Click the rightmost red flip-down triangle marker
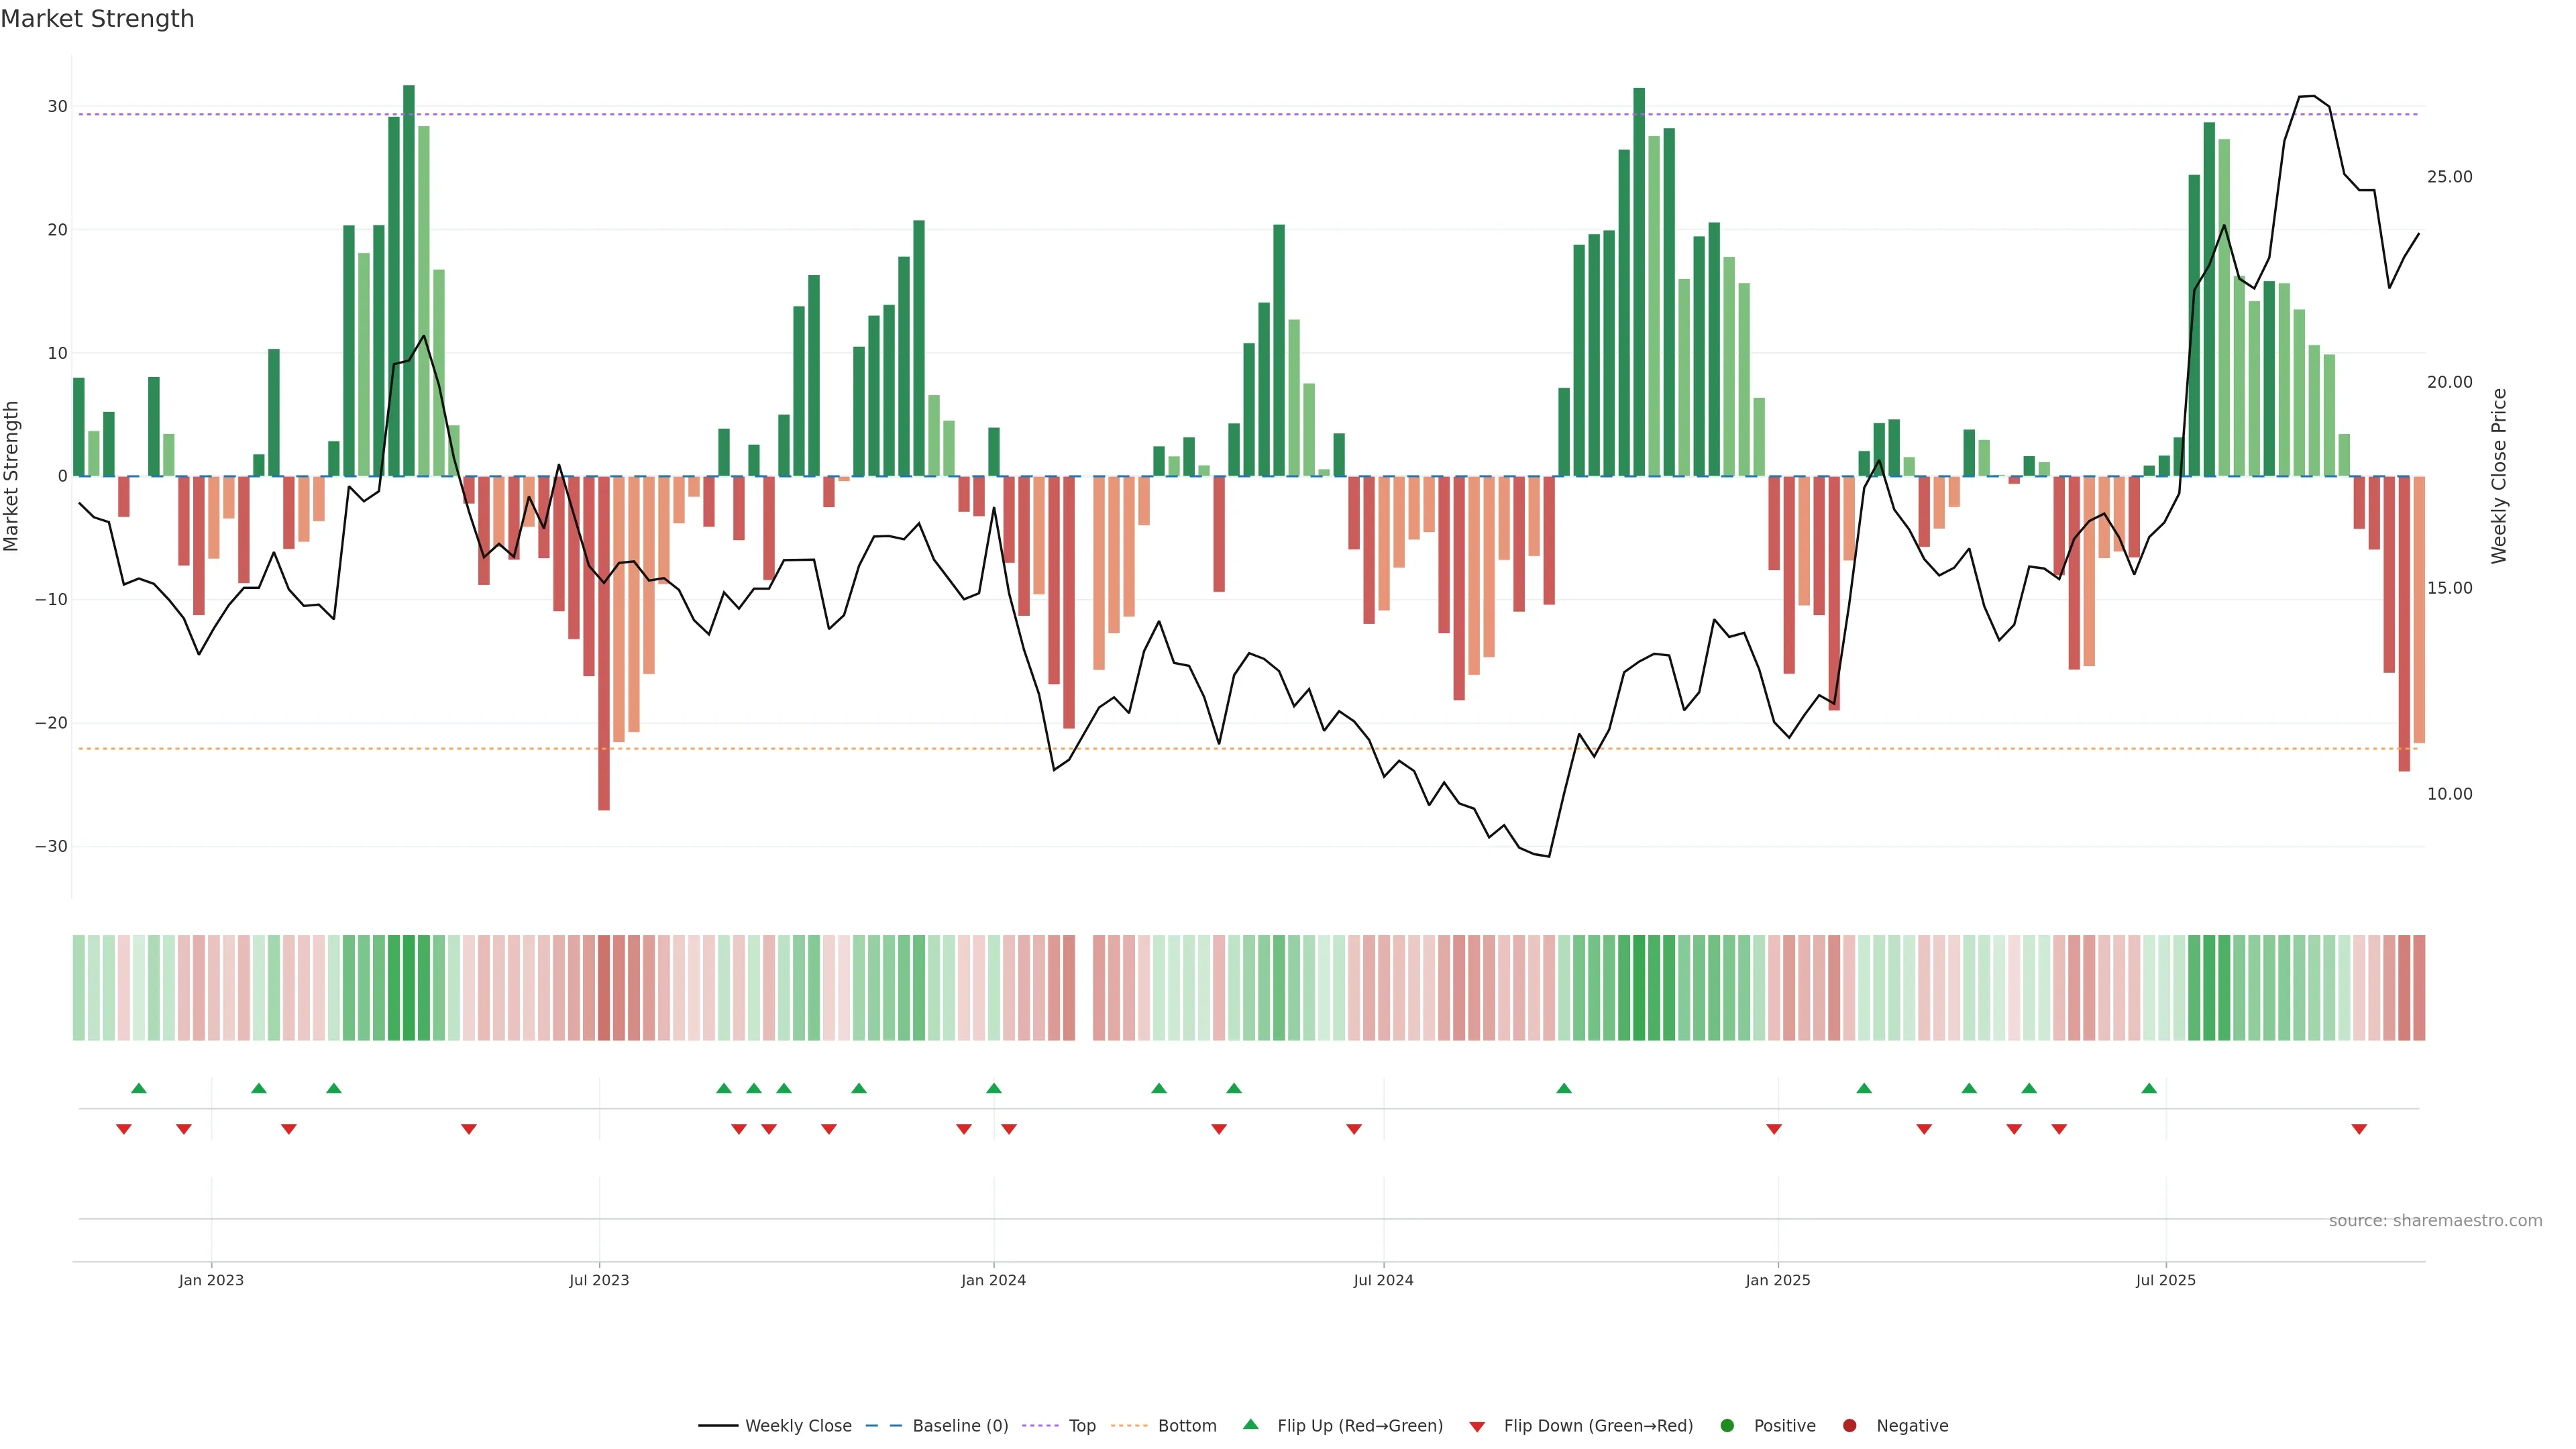This screenshot has height=1449, width=2576. point(2359,1129)
